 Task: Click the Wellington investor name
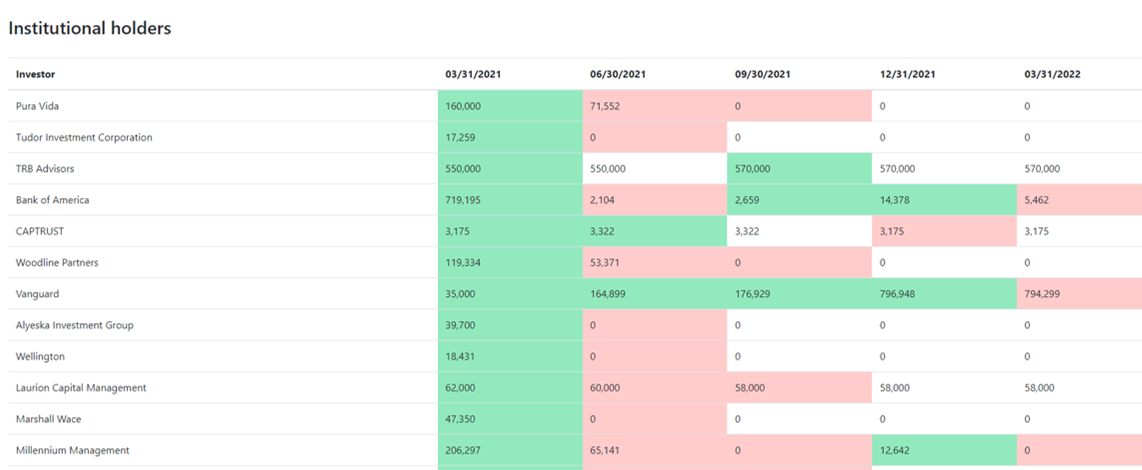(x=40, y=356)
